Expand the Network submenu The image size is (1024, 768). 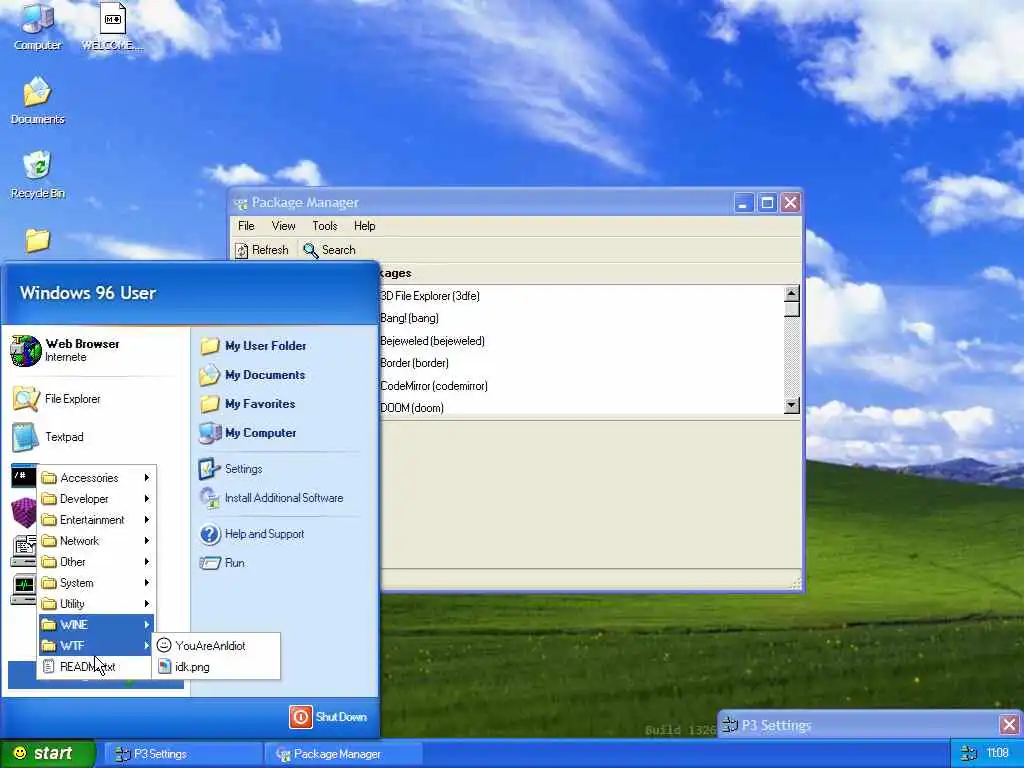pyautogui.click(x=96, y=541)
